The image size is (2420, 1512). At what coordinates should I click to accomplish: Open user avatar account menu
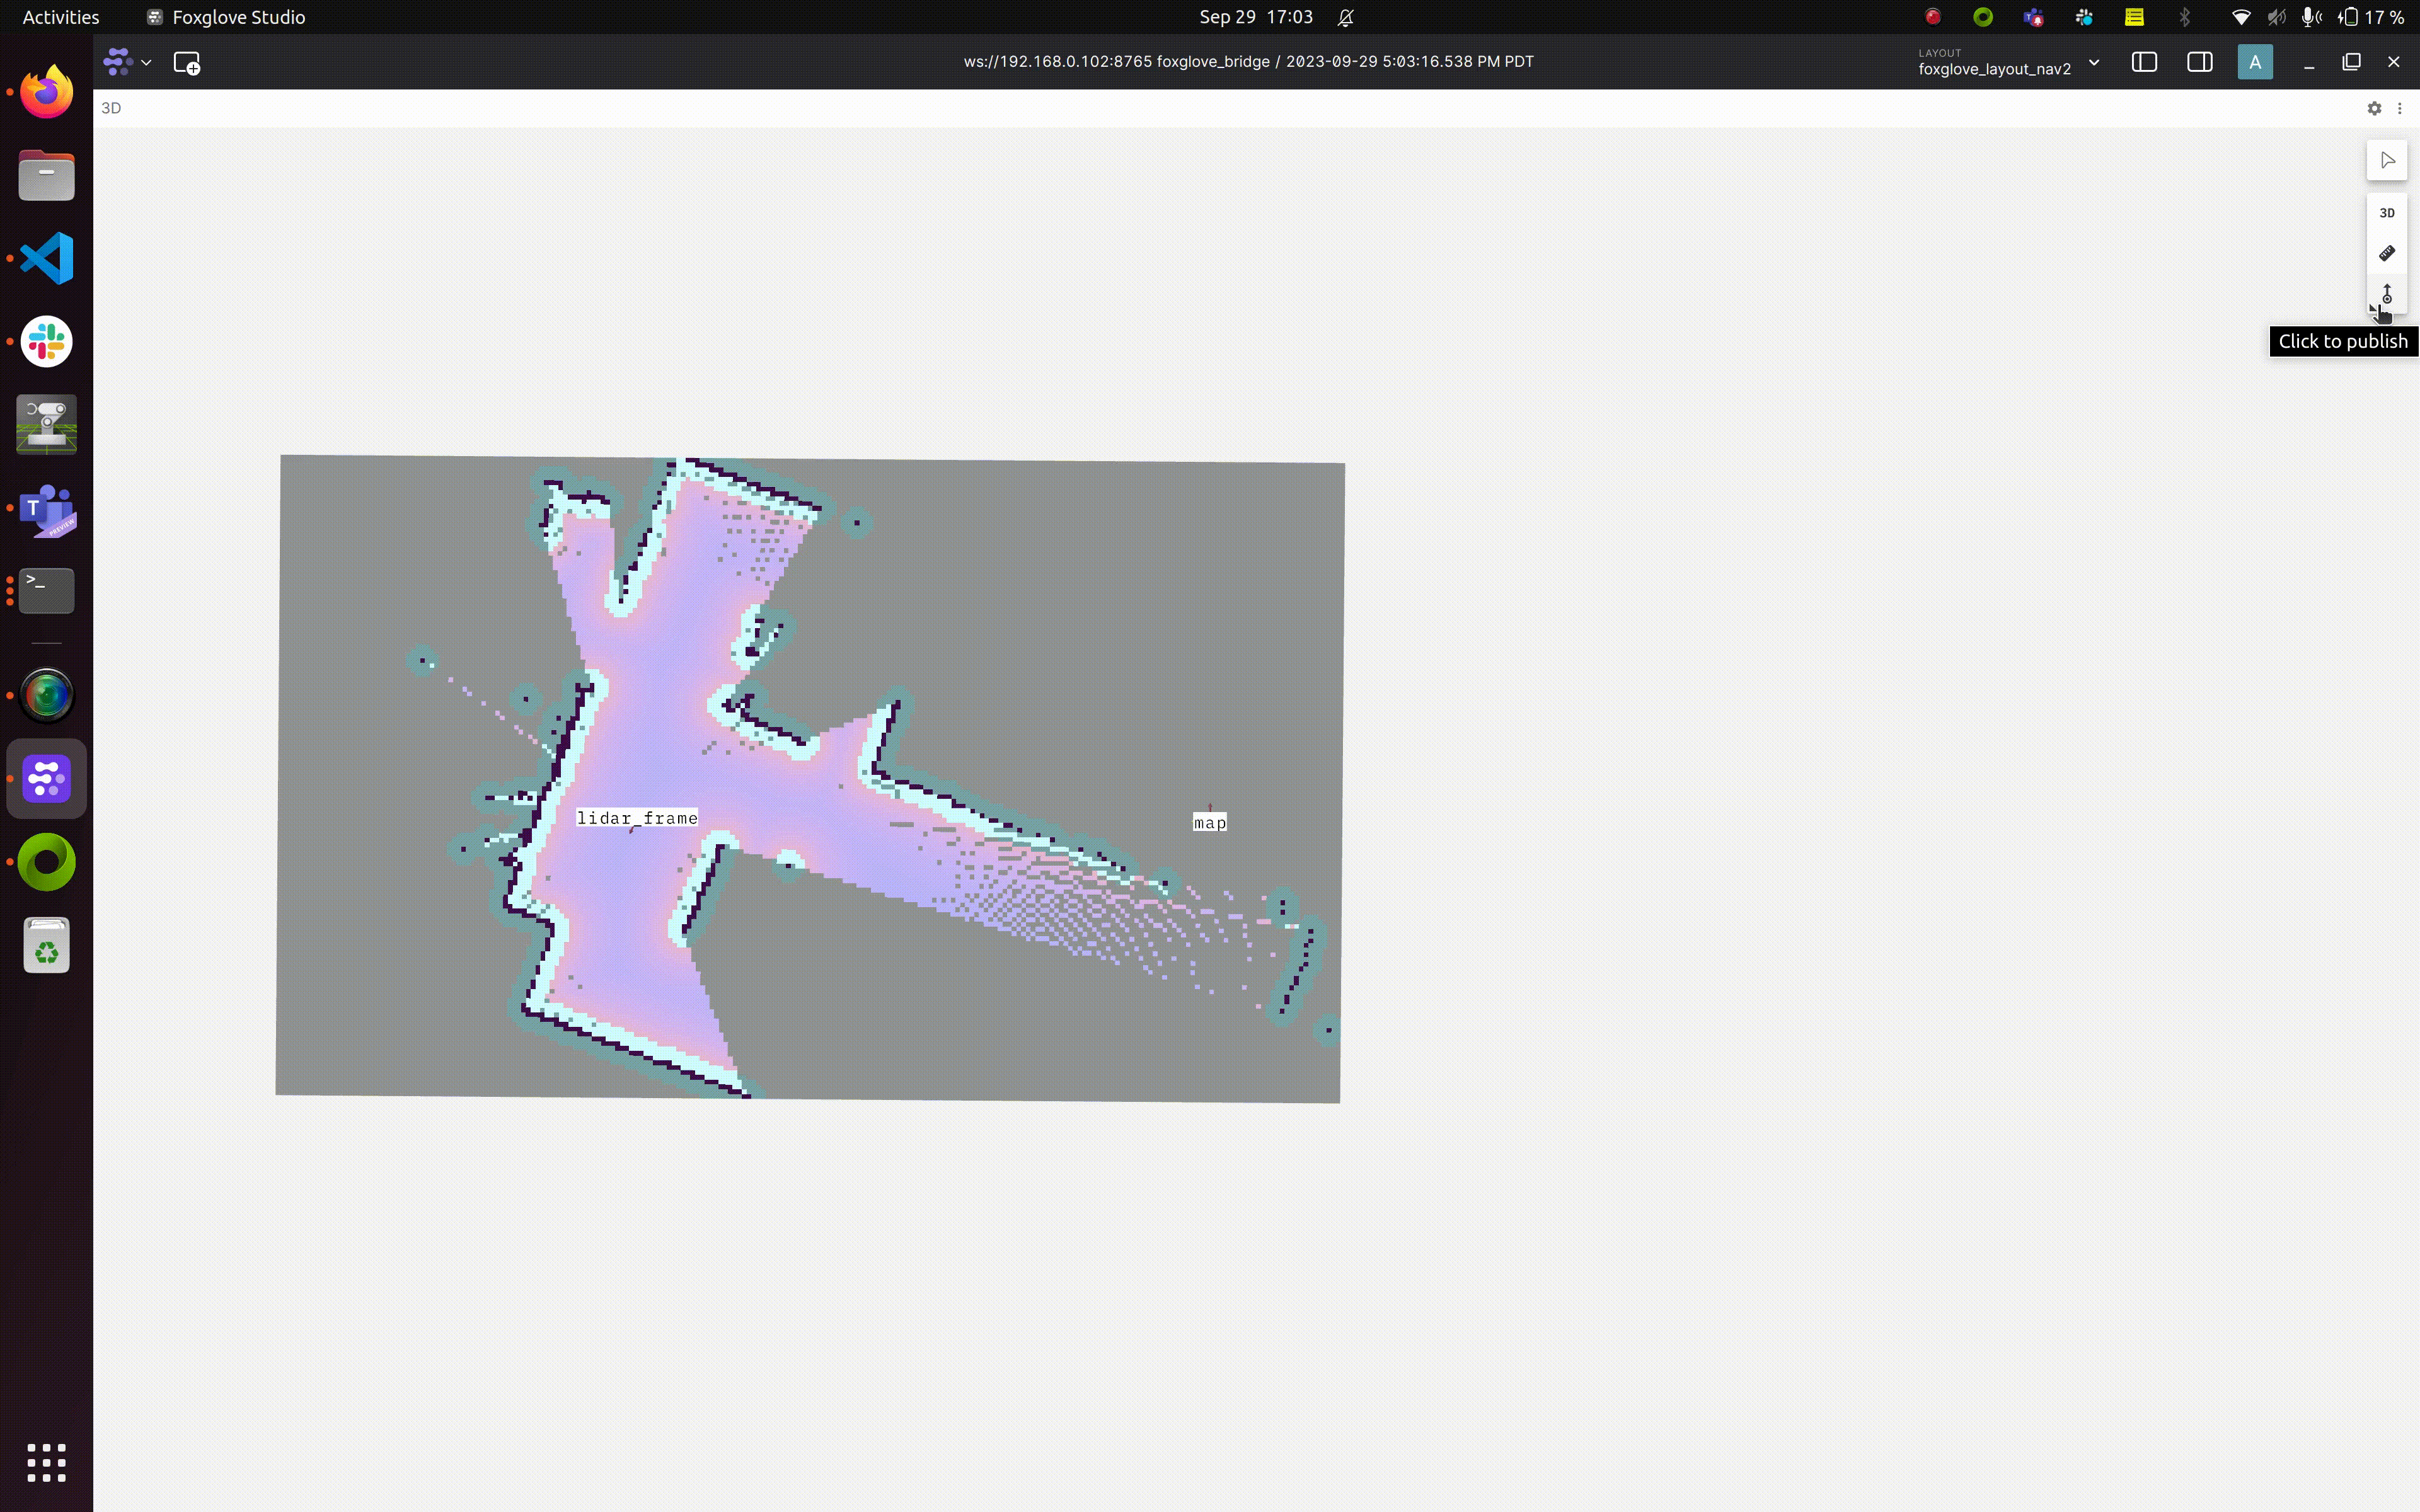(2254, 62)
